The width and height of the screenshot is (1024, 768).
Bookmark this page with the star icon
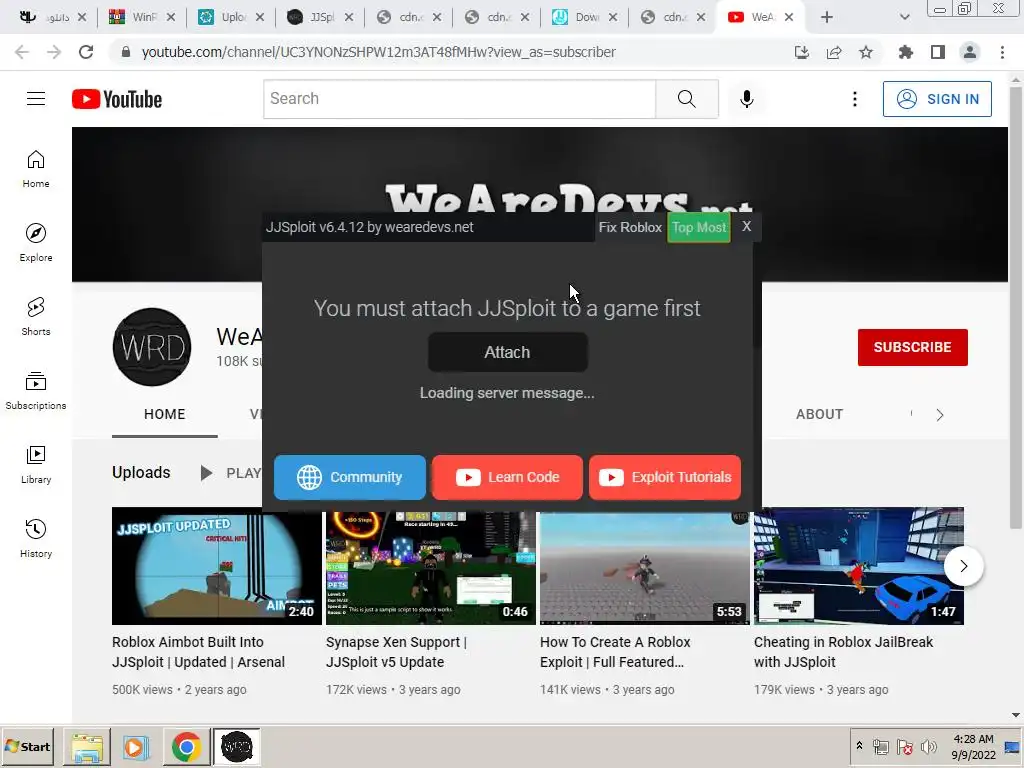pyautogui.click(x=866, y=52)
